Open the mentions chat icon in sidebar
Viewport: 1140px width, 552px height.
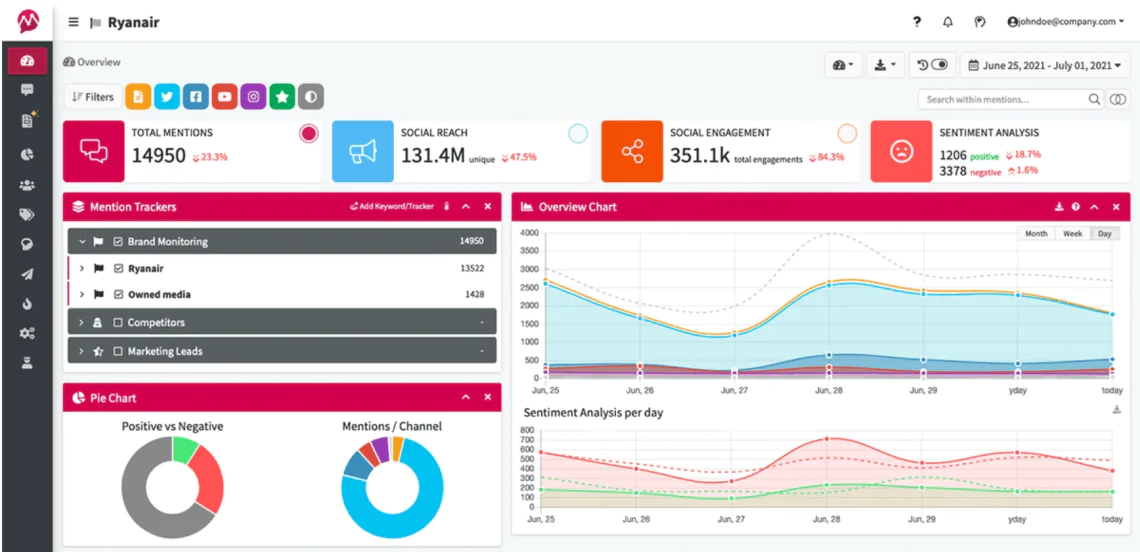click(x=27, y=90)
